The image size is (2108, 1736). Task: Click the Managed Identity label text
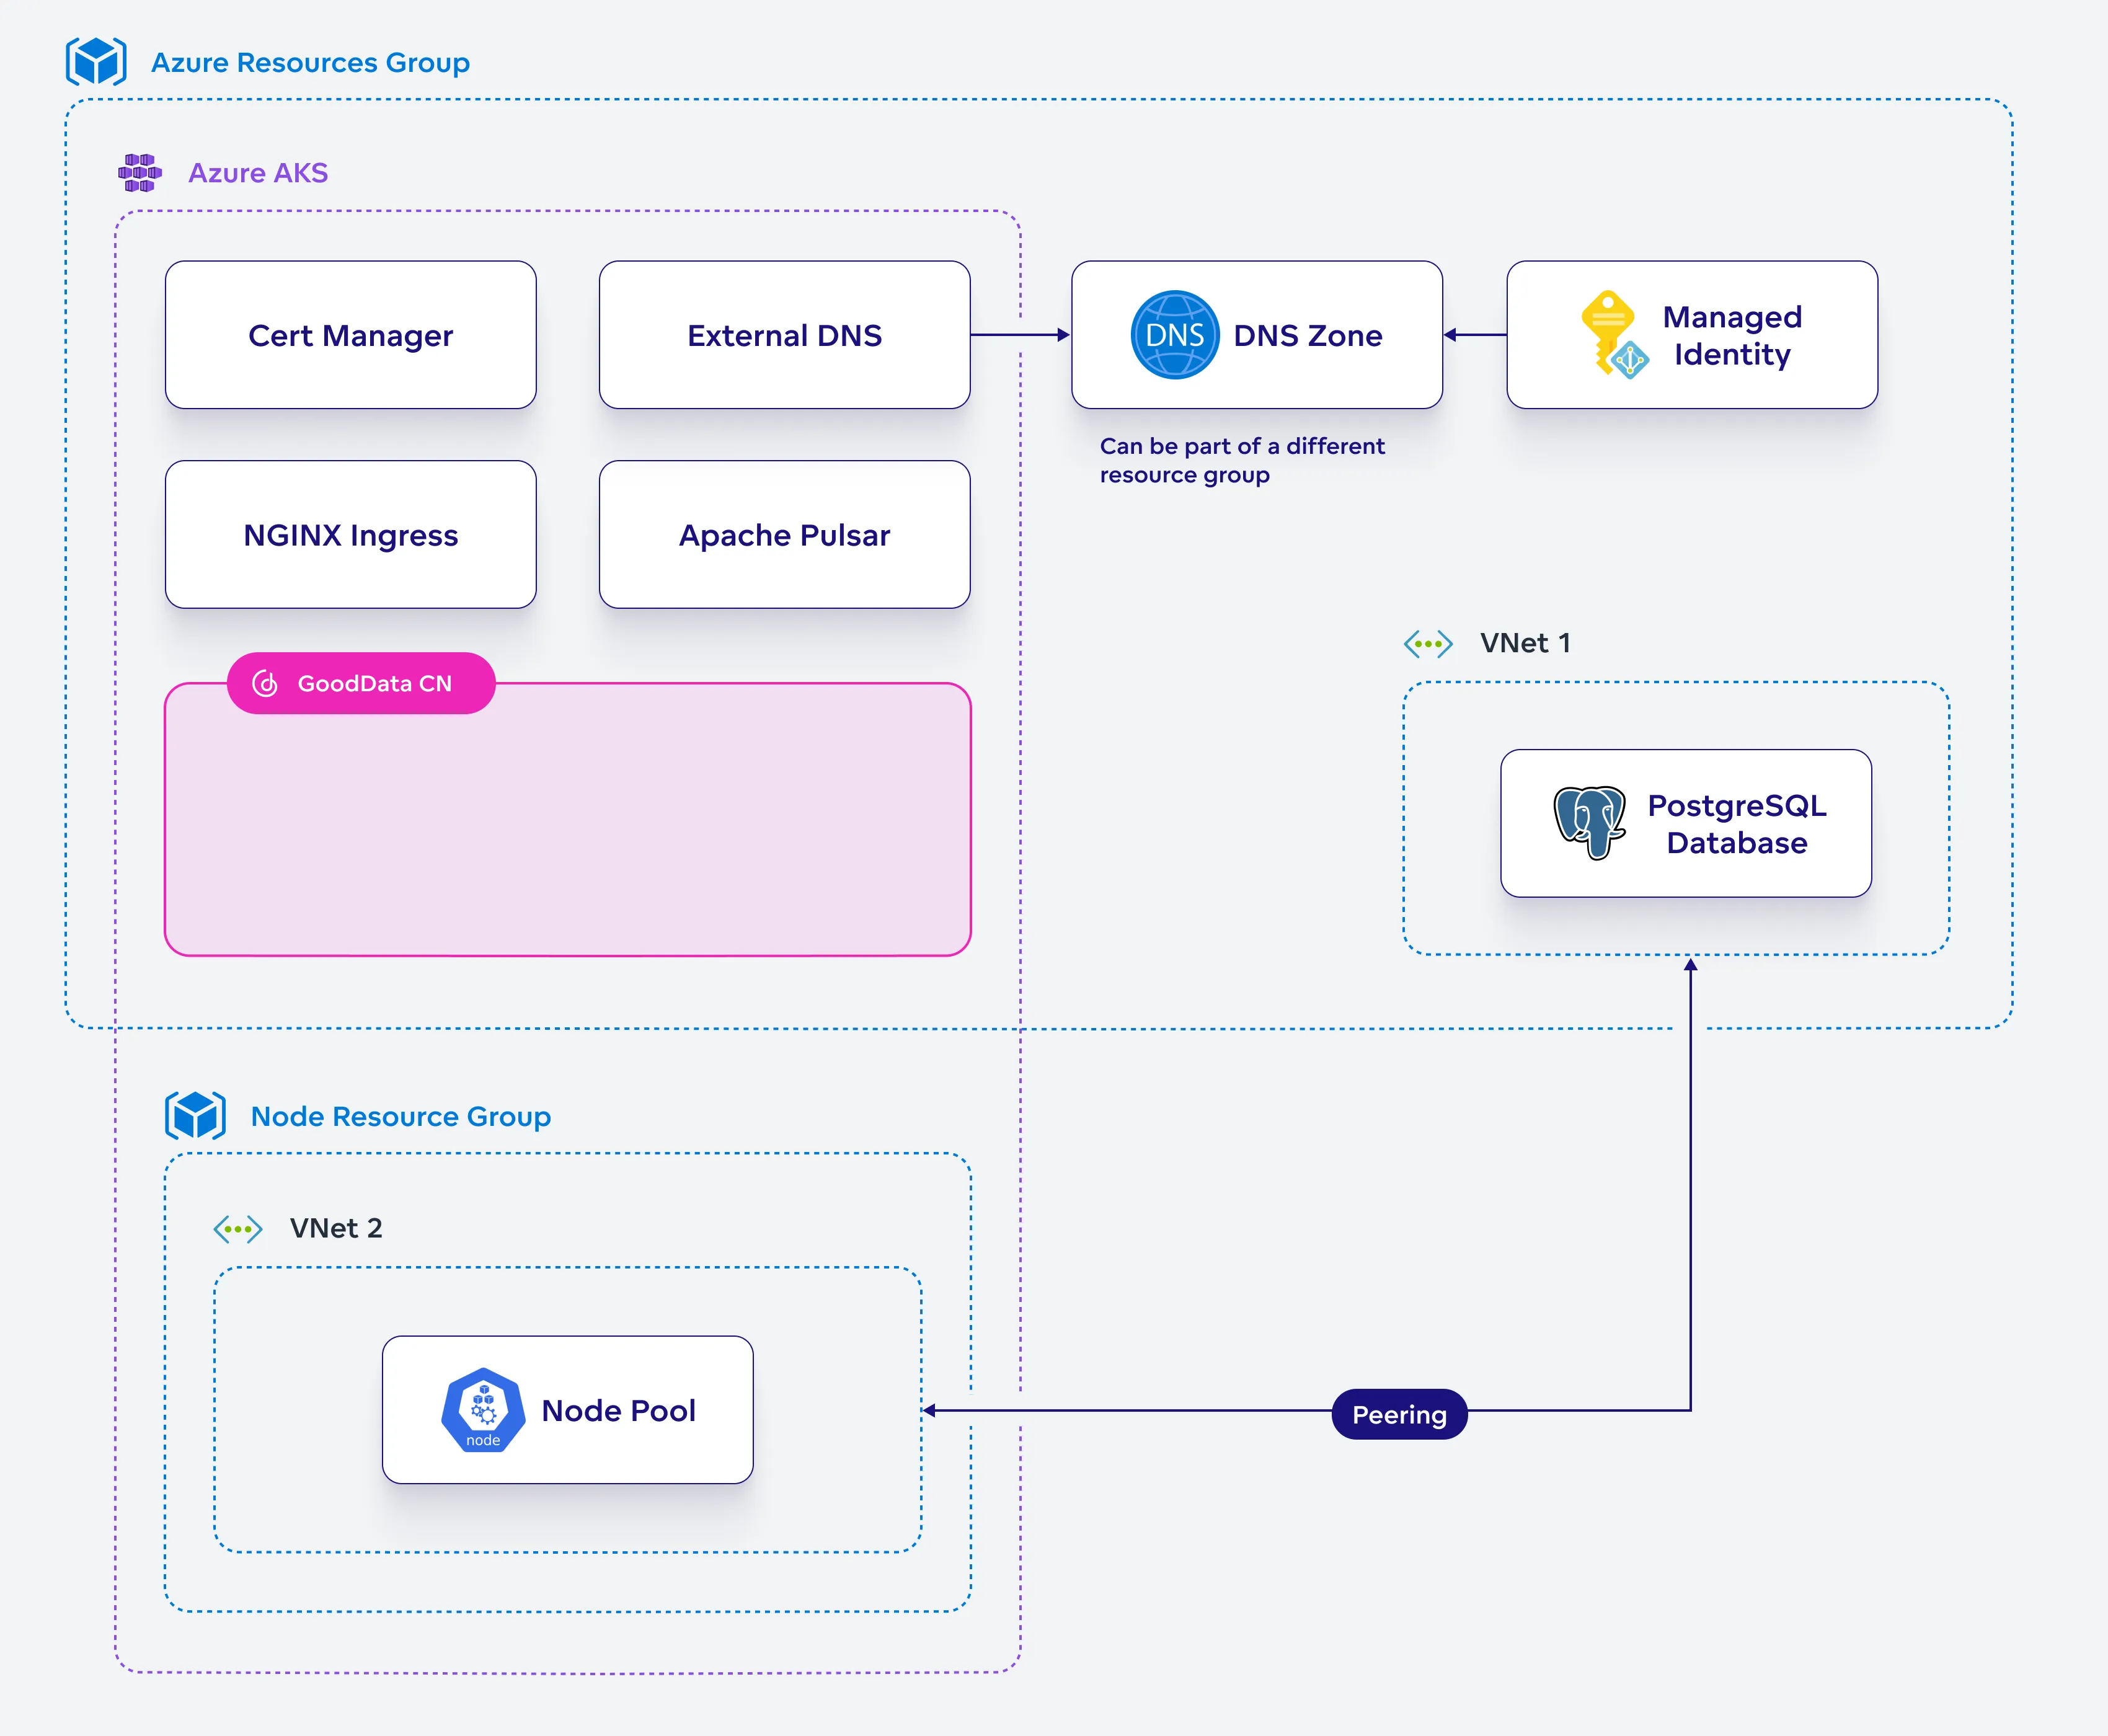coord(1732,336)
